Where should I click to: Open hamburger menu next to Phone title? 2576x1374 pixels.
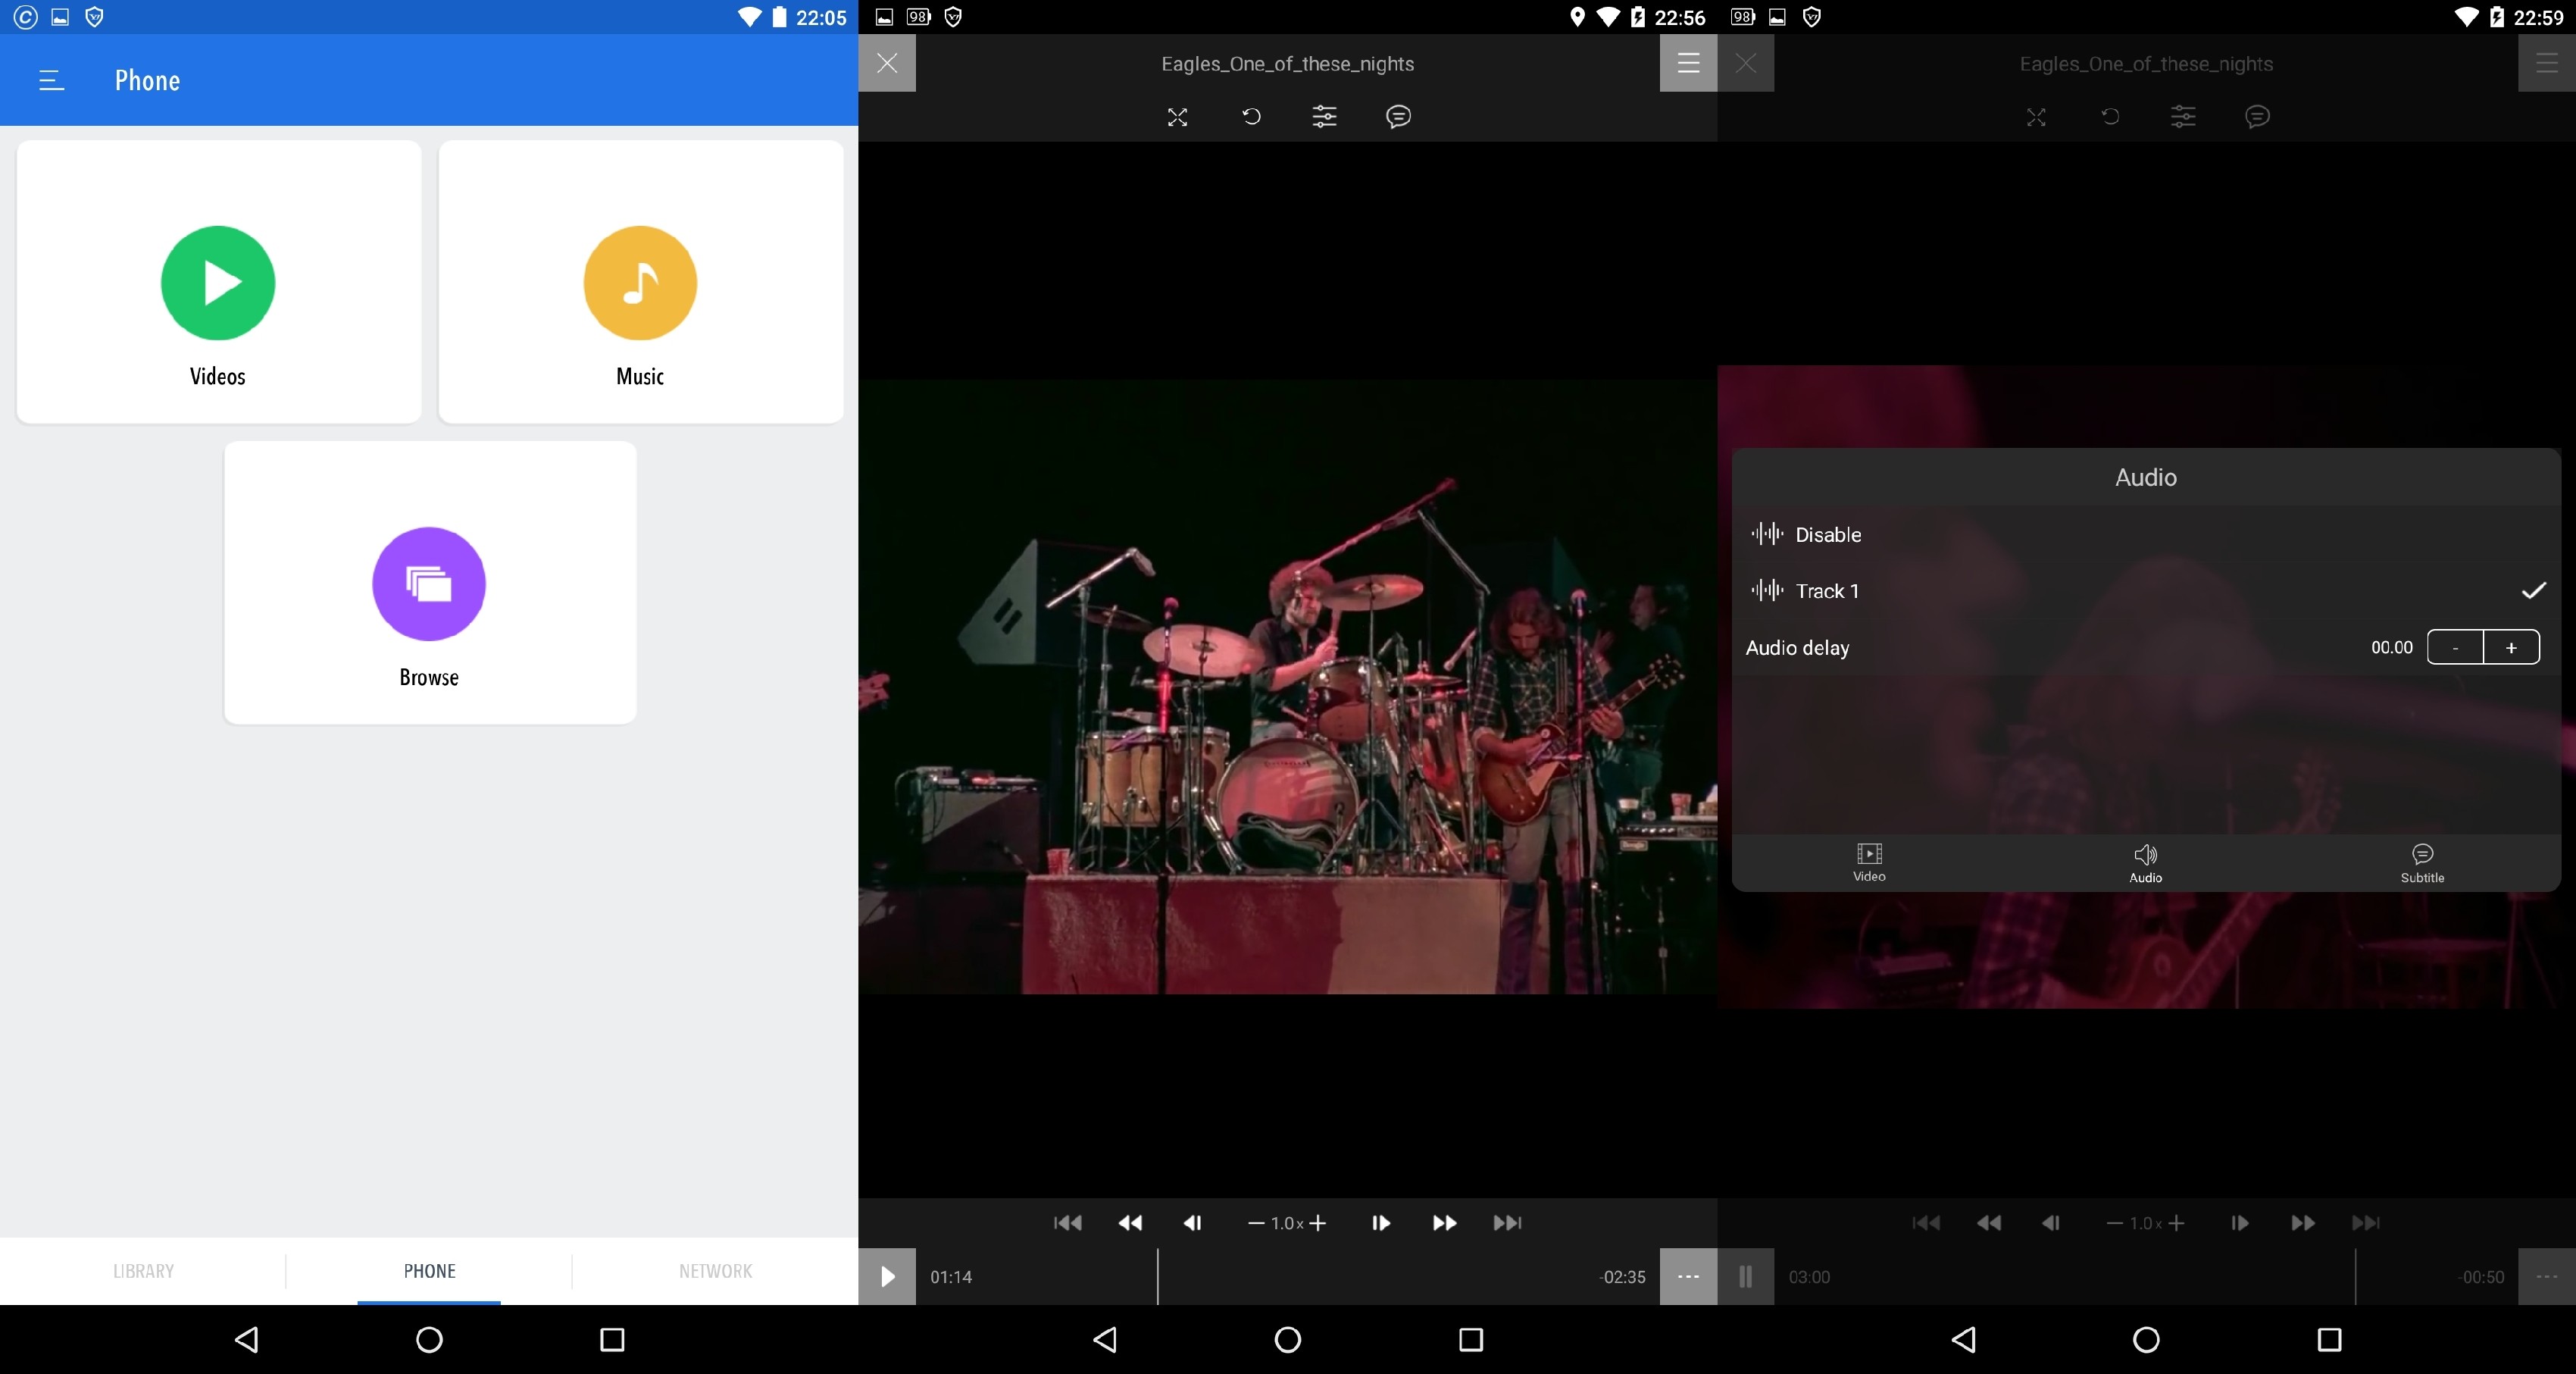tap(51, 81)
